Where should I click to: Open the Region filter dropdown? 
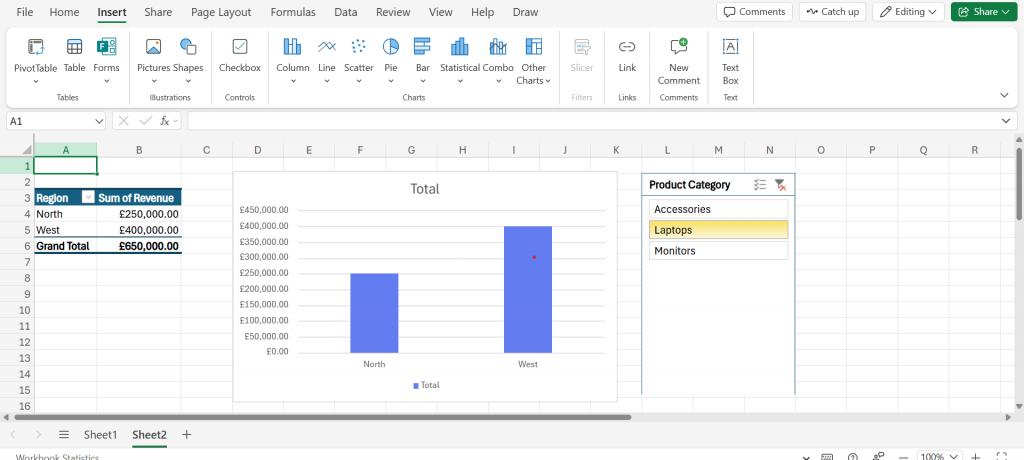[x=88, y=198]
